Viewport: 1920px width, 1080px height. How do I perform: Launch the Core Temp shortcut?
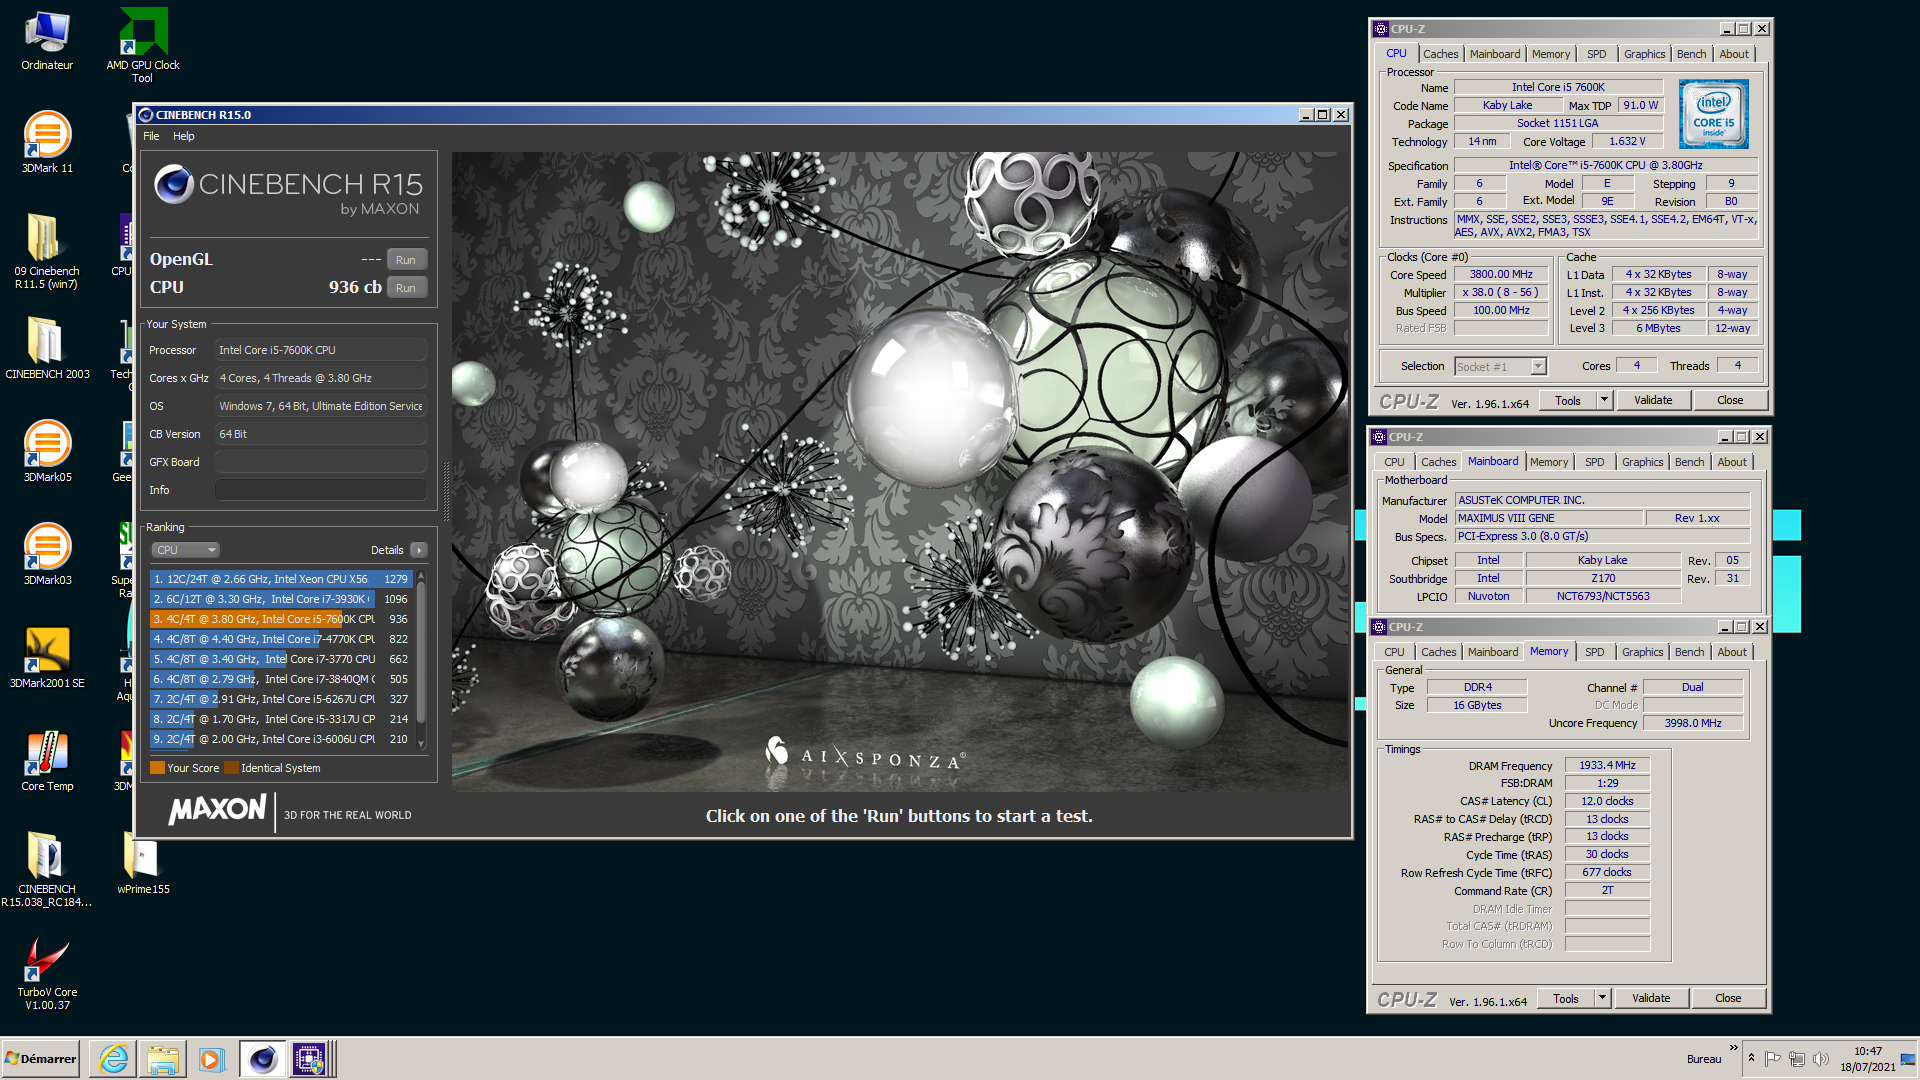(x=47, y=761)
